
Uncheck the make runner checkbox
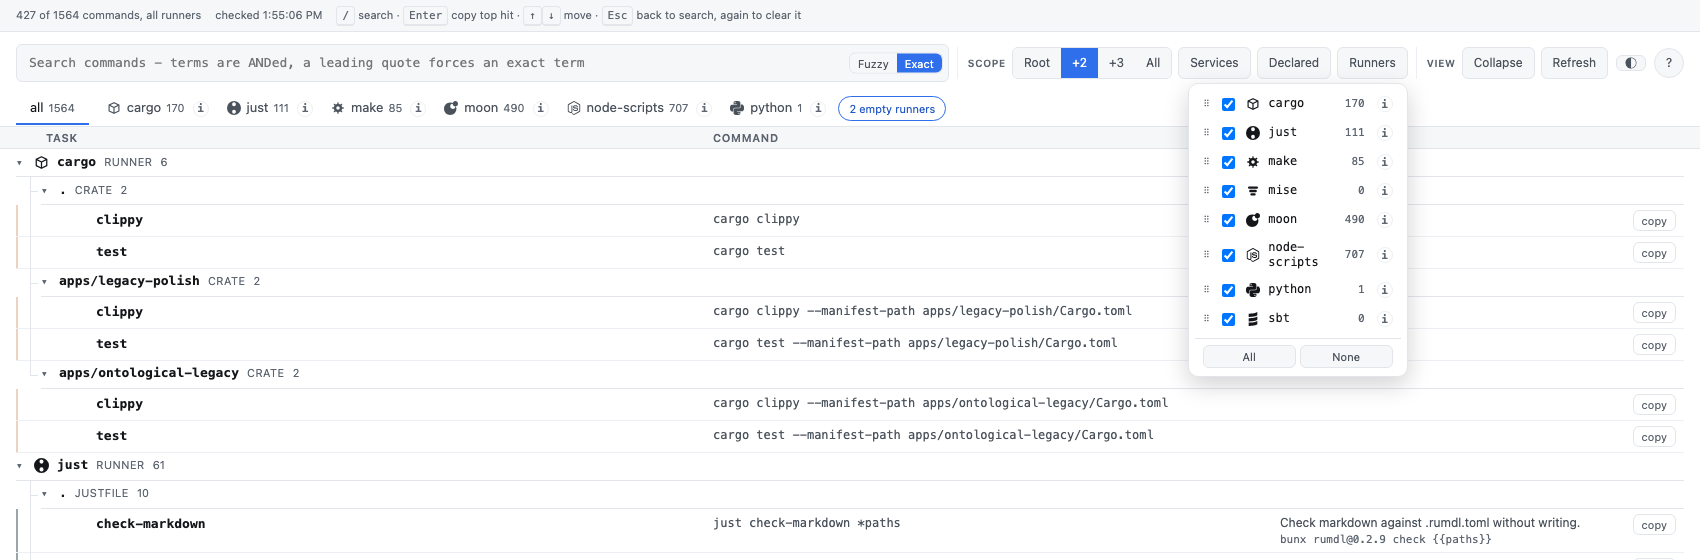(1228, 162)
